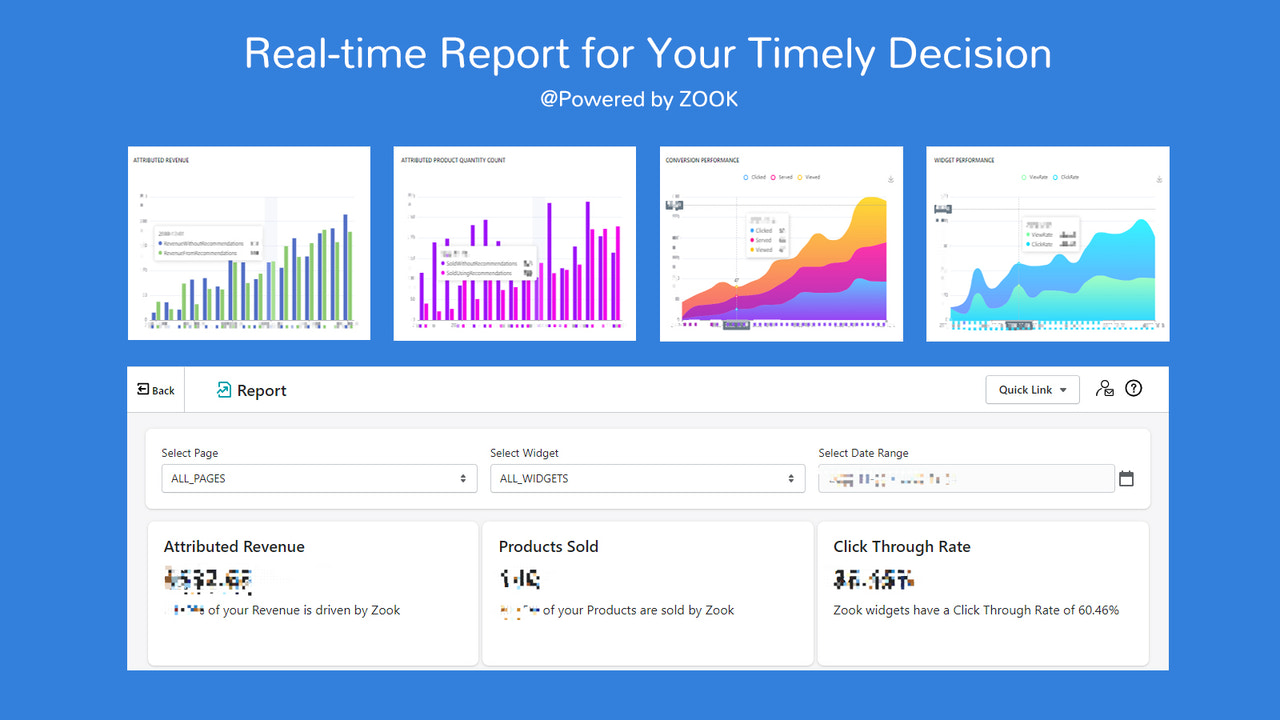Open the Quick Link dropdown
The height and width of the screenshot is (720, 1280).
pyautogui.click(x=1032, y=389)
